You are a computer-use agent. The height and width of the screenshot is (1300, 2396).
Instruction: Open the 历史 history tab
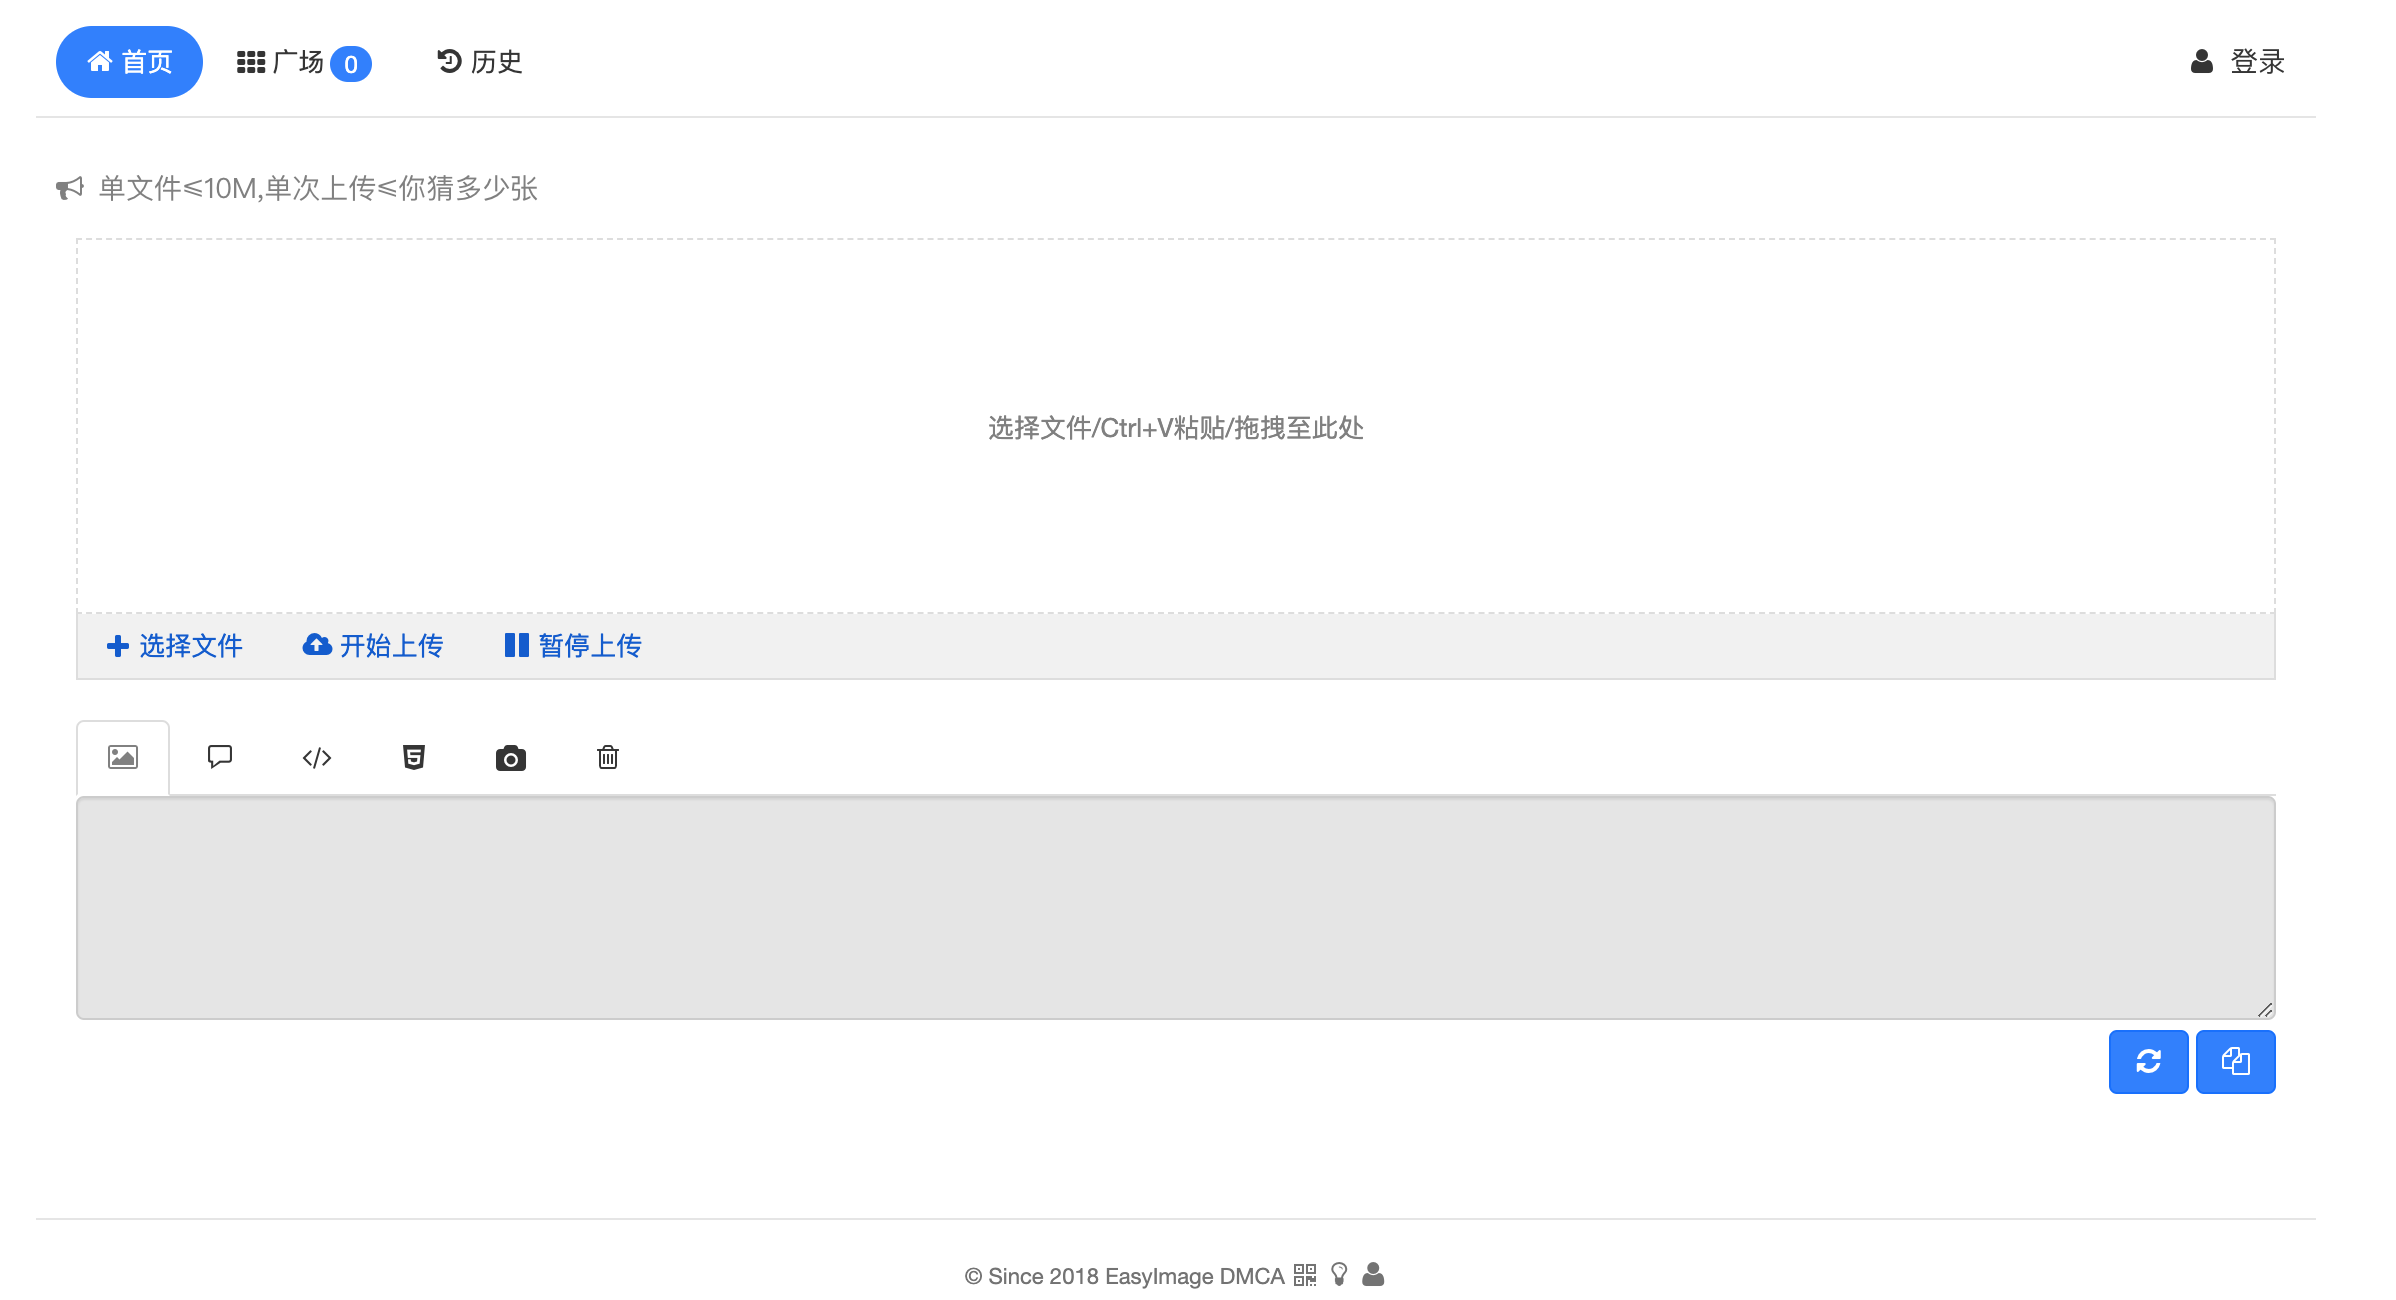[x=479, y=61]
